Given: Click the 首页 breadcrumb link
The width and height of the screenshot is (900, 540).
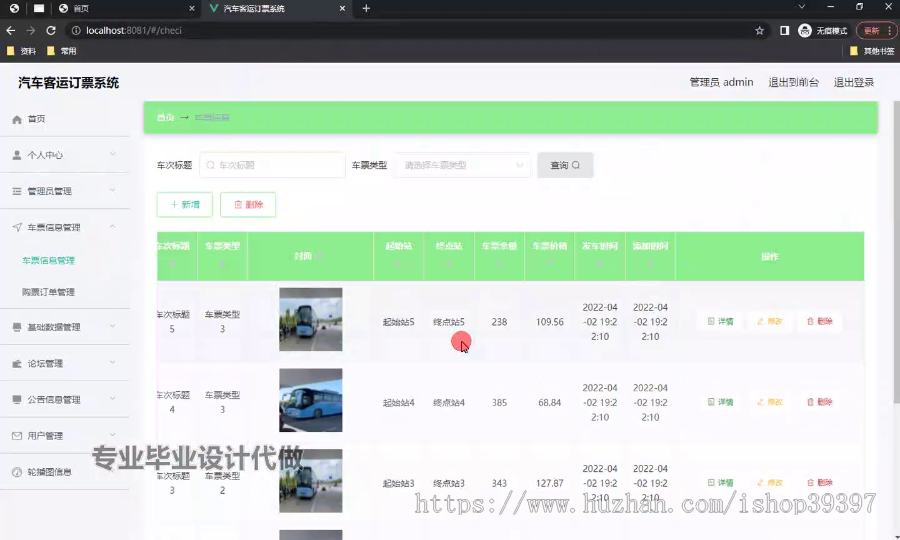Looking at the screenshot, I should click(165, 118).
